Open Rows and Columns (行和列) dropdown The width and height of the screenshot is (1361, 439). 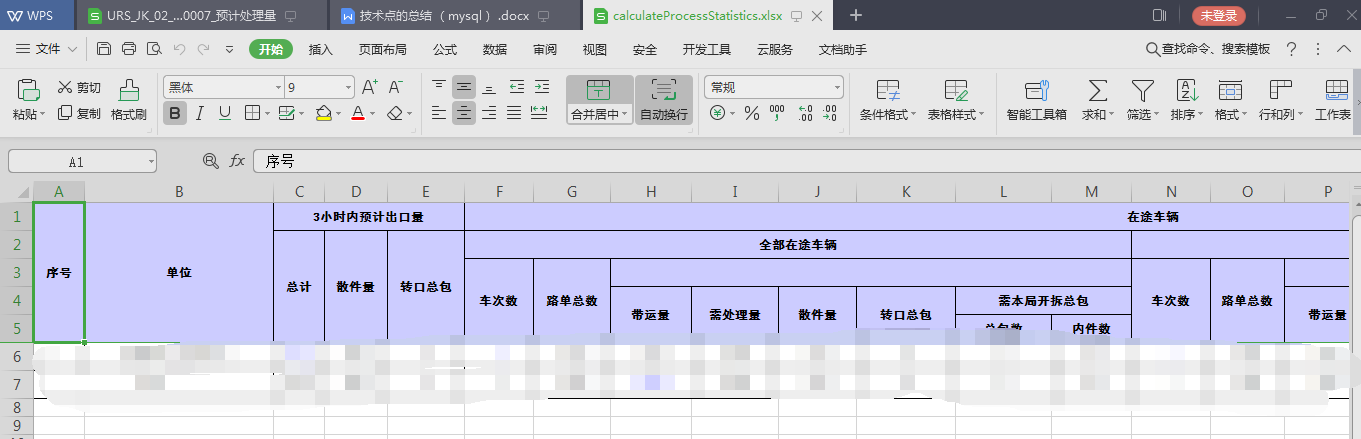tap(1280, 100)
